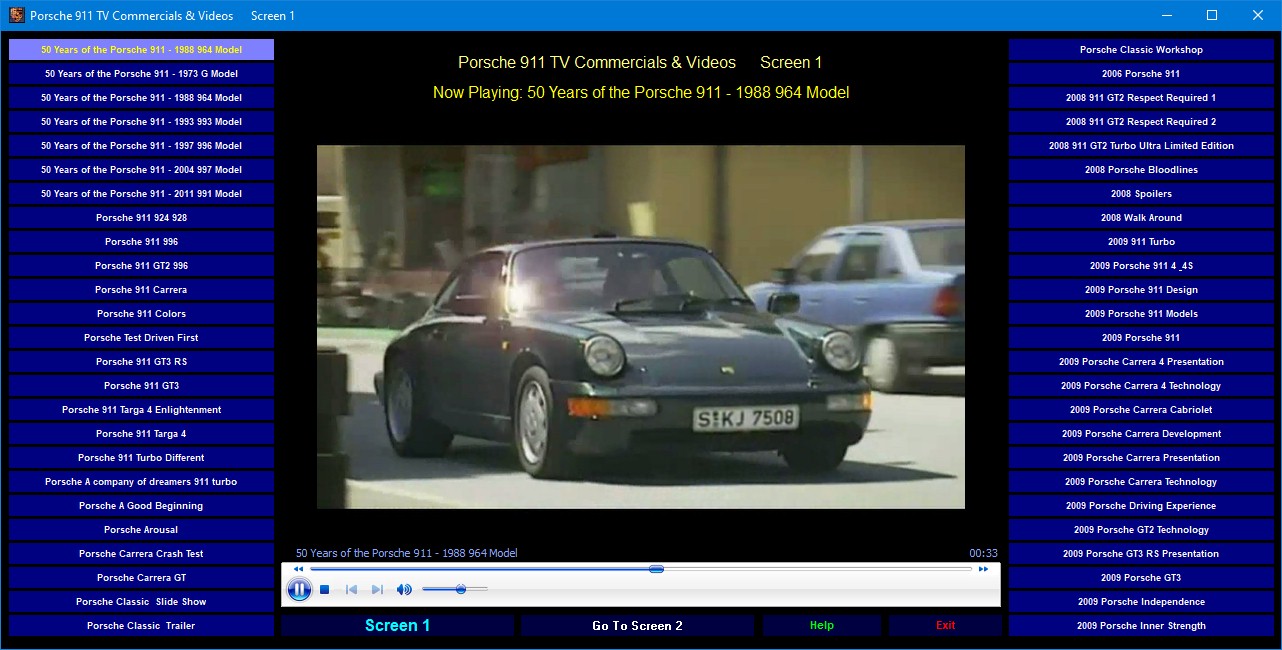Play 2009 Porsche 911 Design

tap(1141, 290)
